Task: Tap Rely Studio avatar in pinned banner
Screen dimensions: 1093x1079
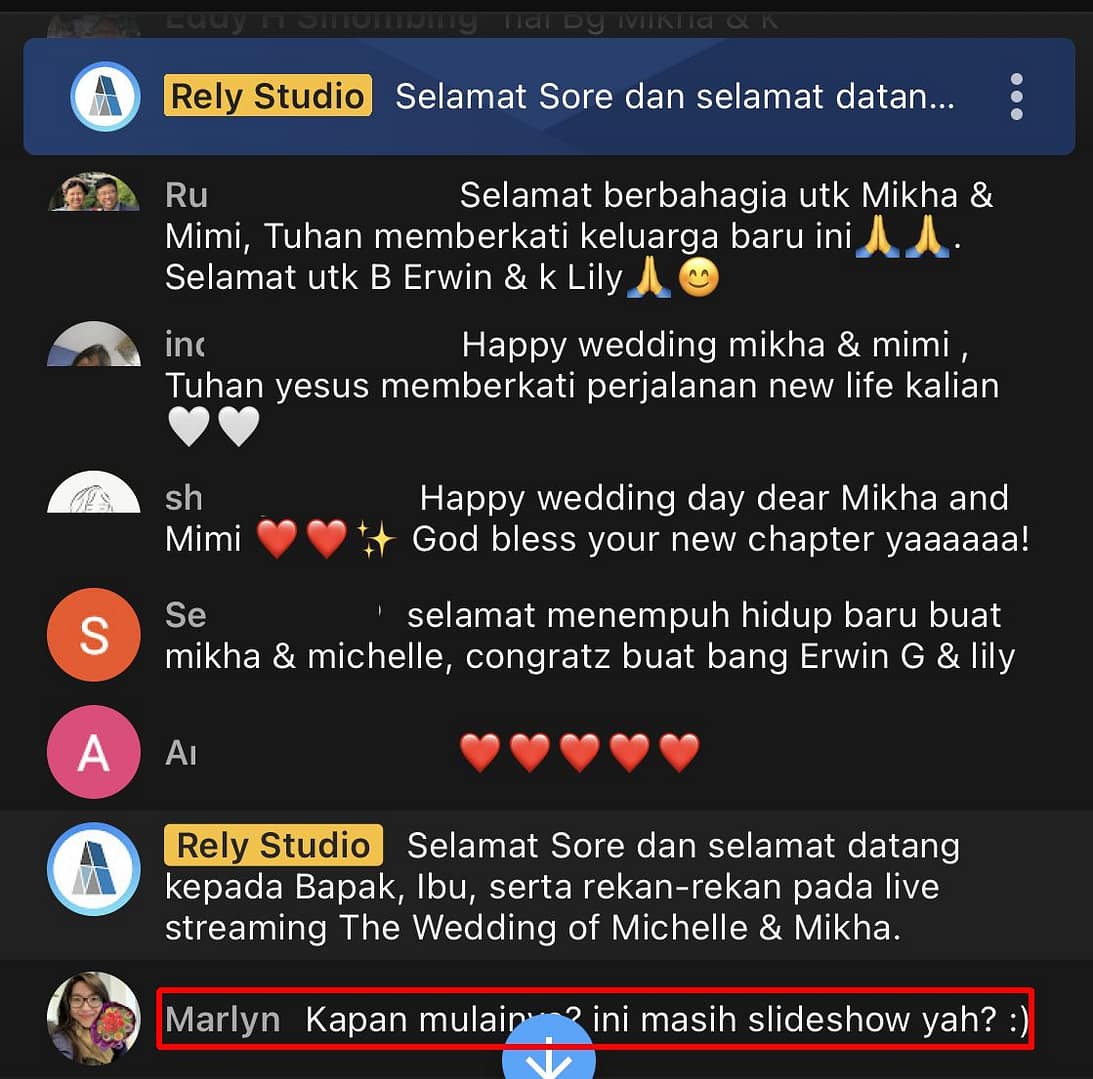Action: pyautogui.click(x=105, y=96)
